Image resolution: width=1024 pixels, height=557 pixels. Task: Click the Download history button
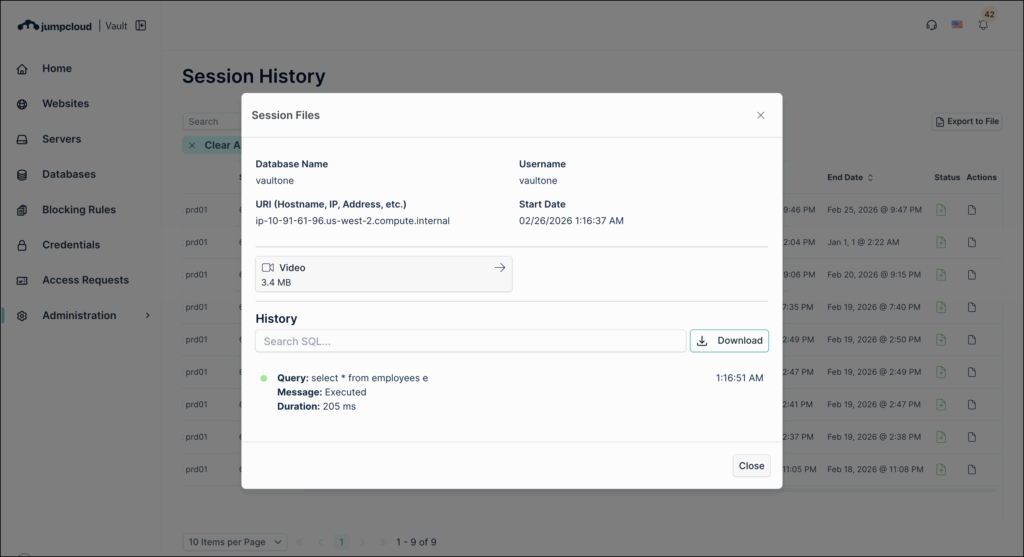coord(729,341)
